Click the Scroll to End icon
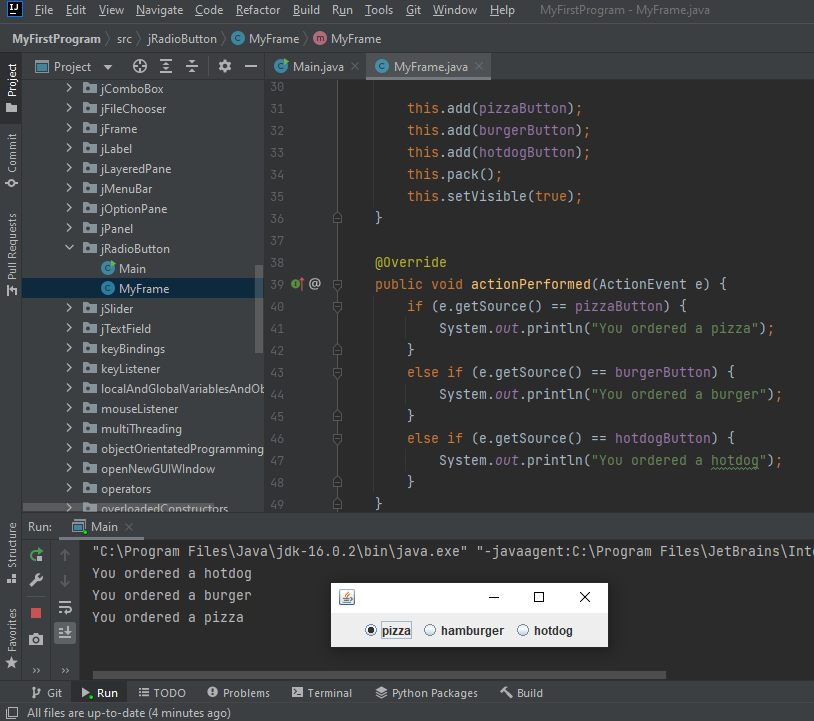The height and width of the screenshot is (721, 814). [x=65, y=632]
